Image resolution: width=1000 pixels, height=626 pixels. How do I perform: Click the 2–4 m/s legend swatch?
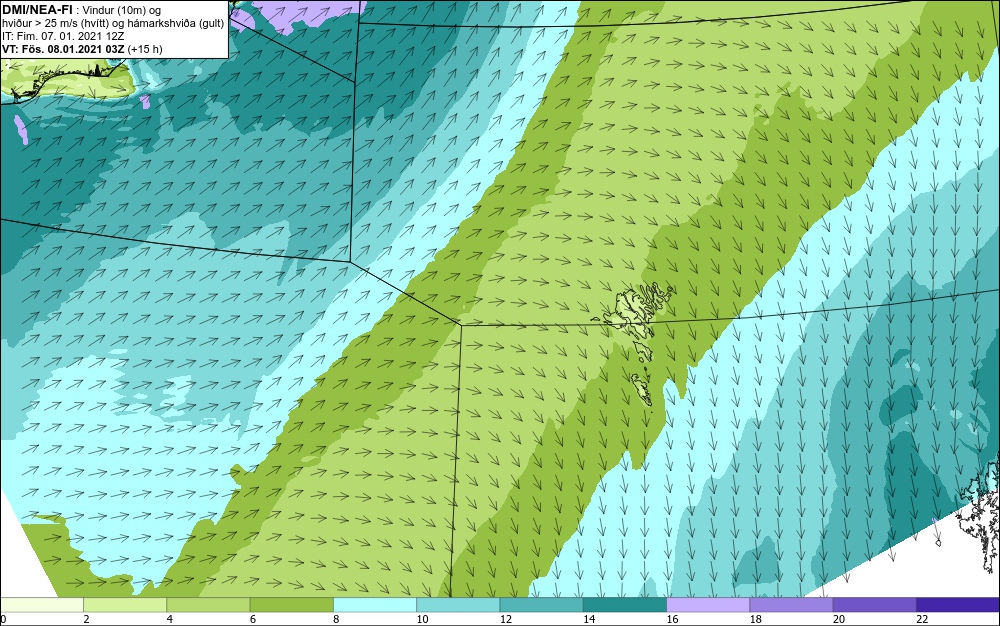point(125,605)
